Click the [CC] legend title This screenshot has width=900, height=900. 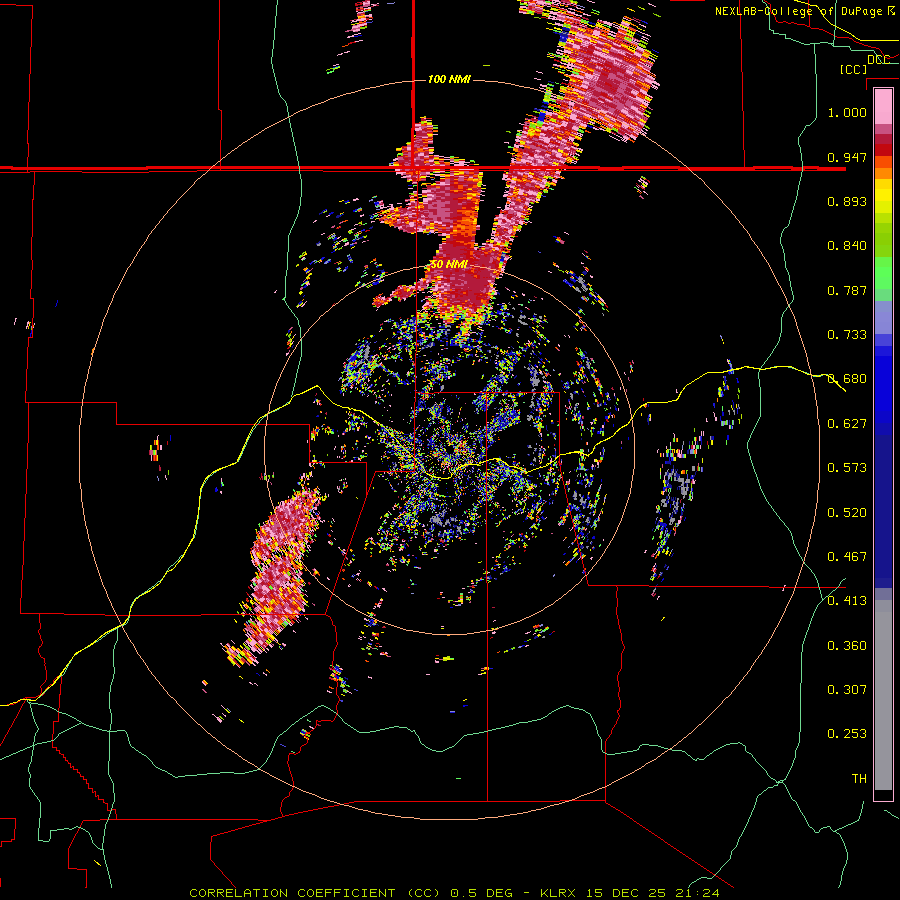pyautogui.click(x=854, y=69)
